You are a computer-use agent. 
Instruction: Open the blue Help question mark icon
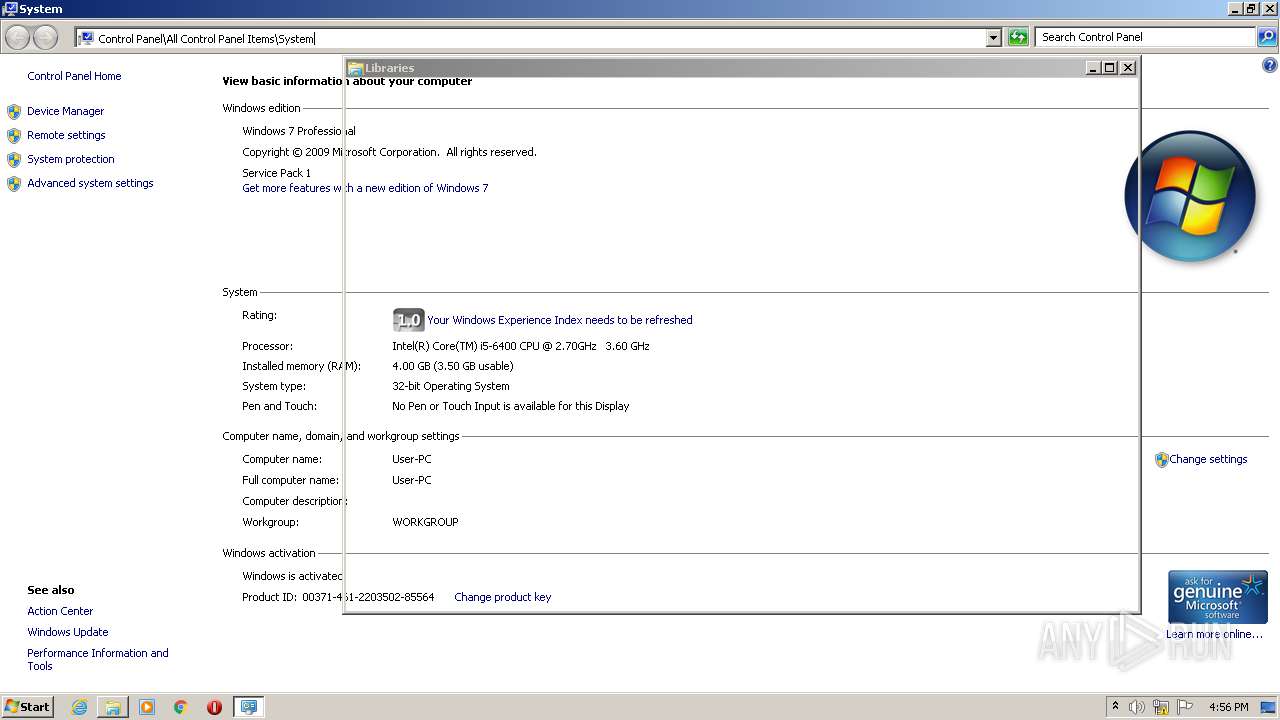[x=1270, y=65]
